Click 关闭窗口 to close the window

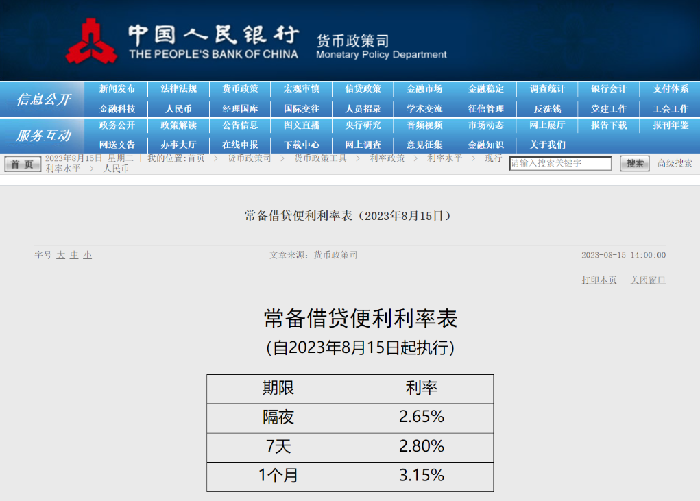[x=647, y=281]
